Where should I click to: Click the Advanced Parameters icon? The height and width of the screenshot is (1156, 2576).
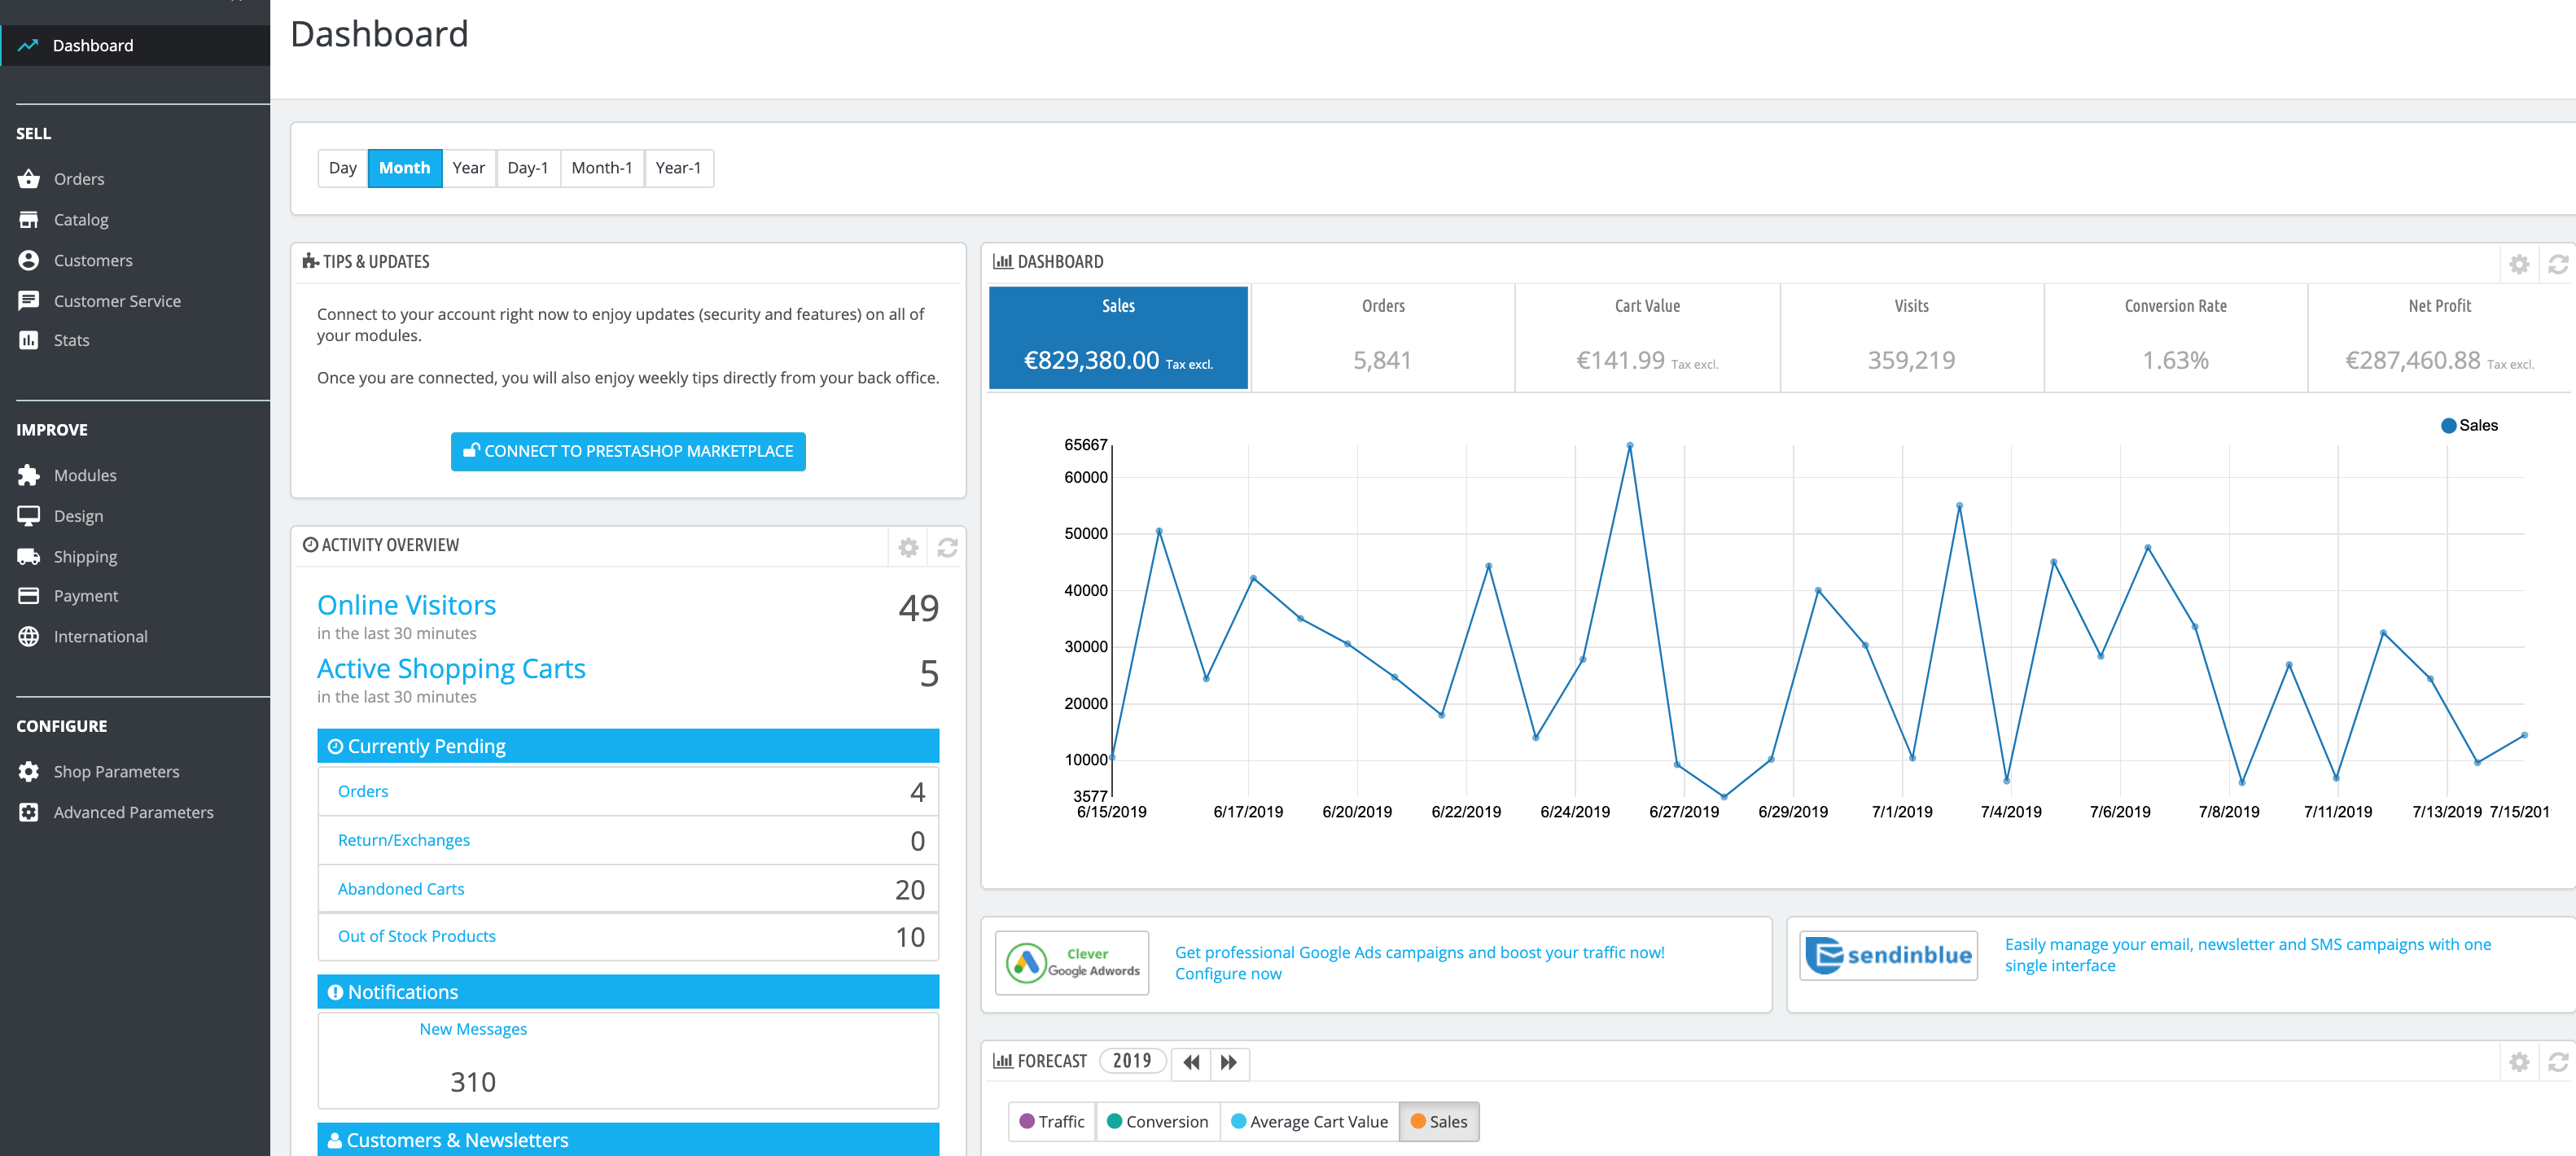(29, 812)
